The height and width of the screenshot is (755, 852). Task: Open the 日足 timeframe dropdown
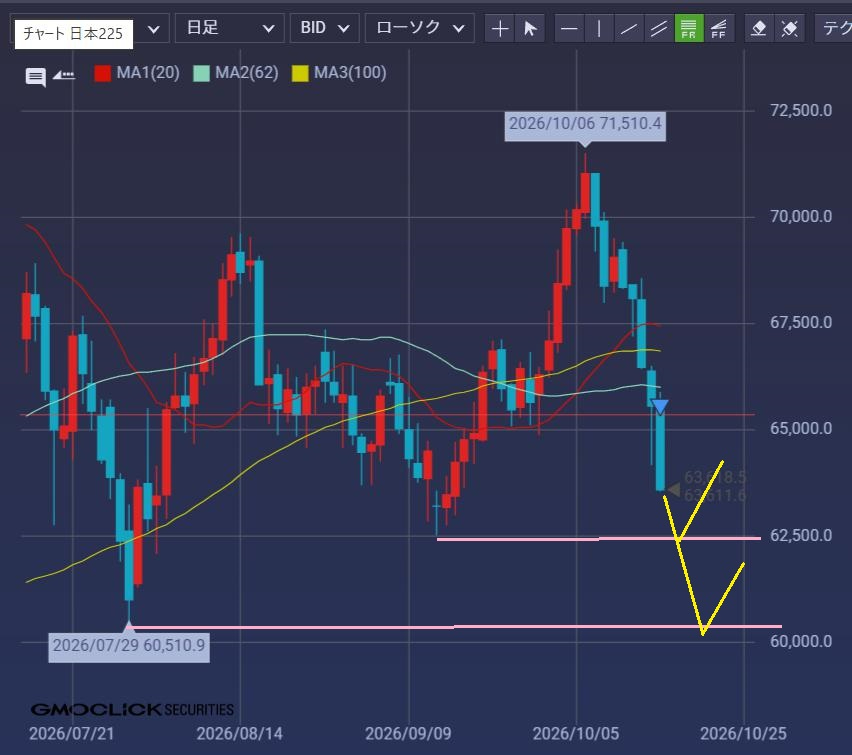[x=229, y=28]
